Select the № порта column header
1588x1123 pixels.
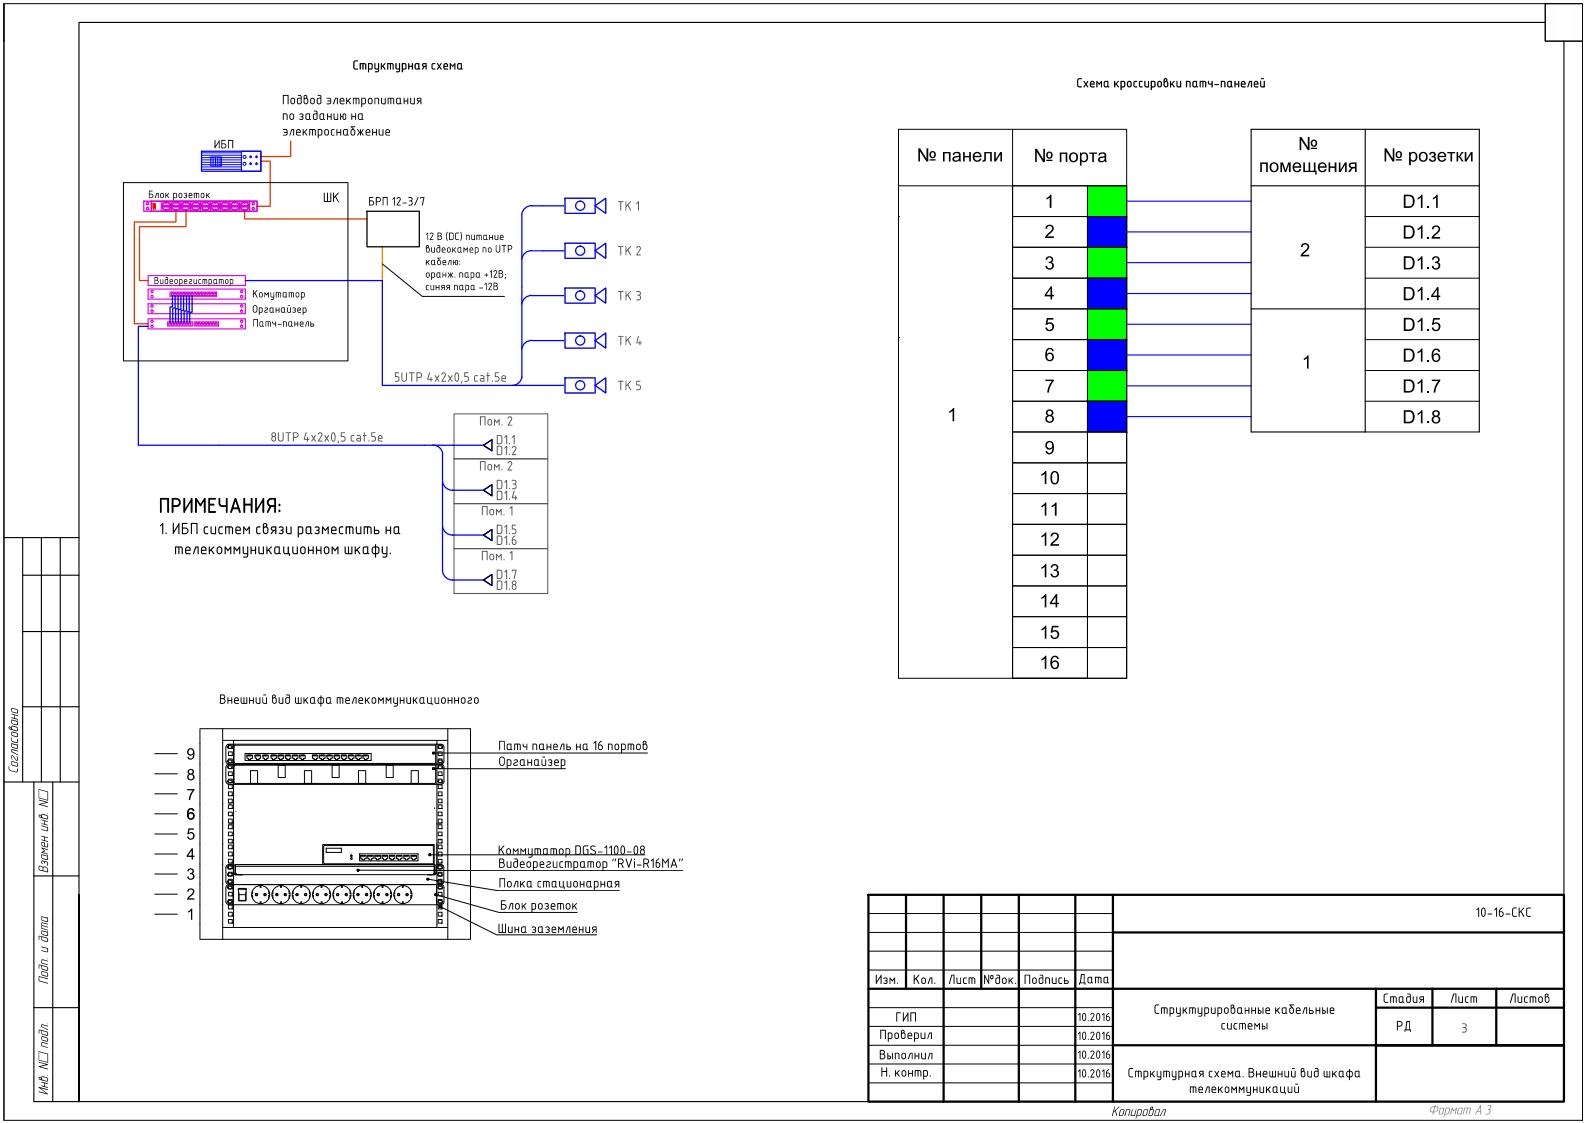[x=1070, y=157]
